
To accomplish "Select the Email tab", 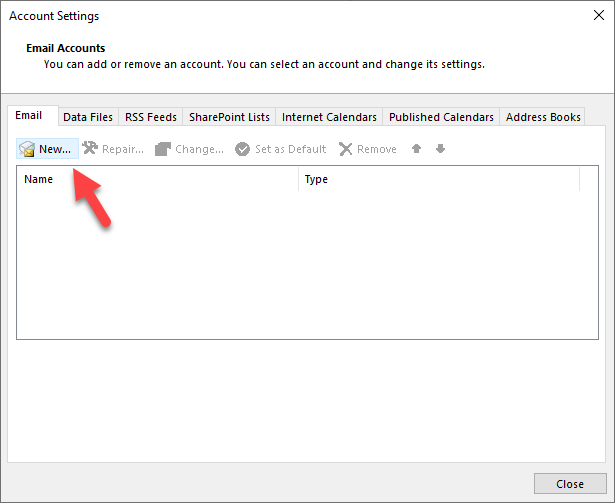I will pos(33,115).
